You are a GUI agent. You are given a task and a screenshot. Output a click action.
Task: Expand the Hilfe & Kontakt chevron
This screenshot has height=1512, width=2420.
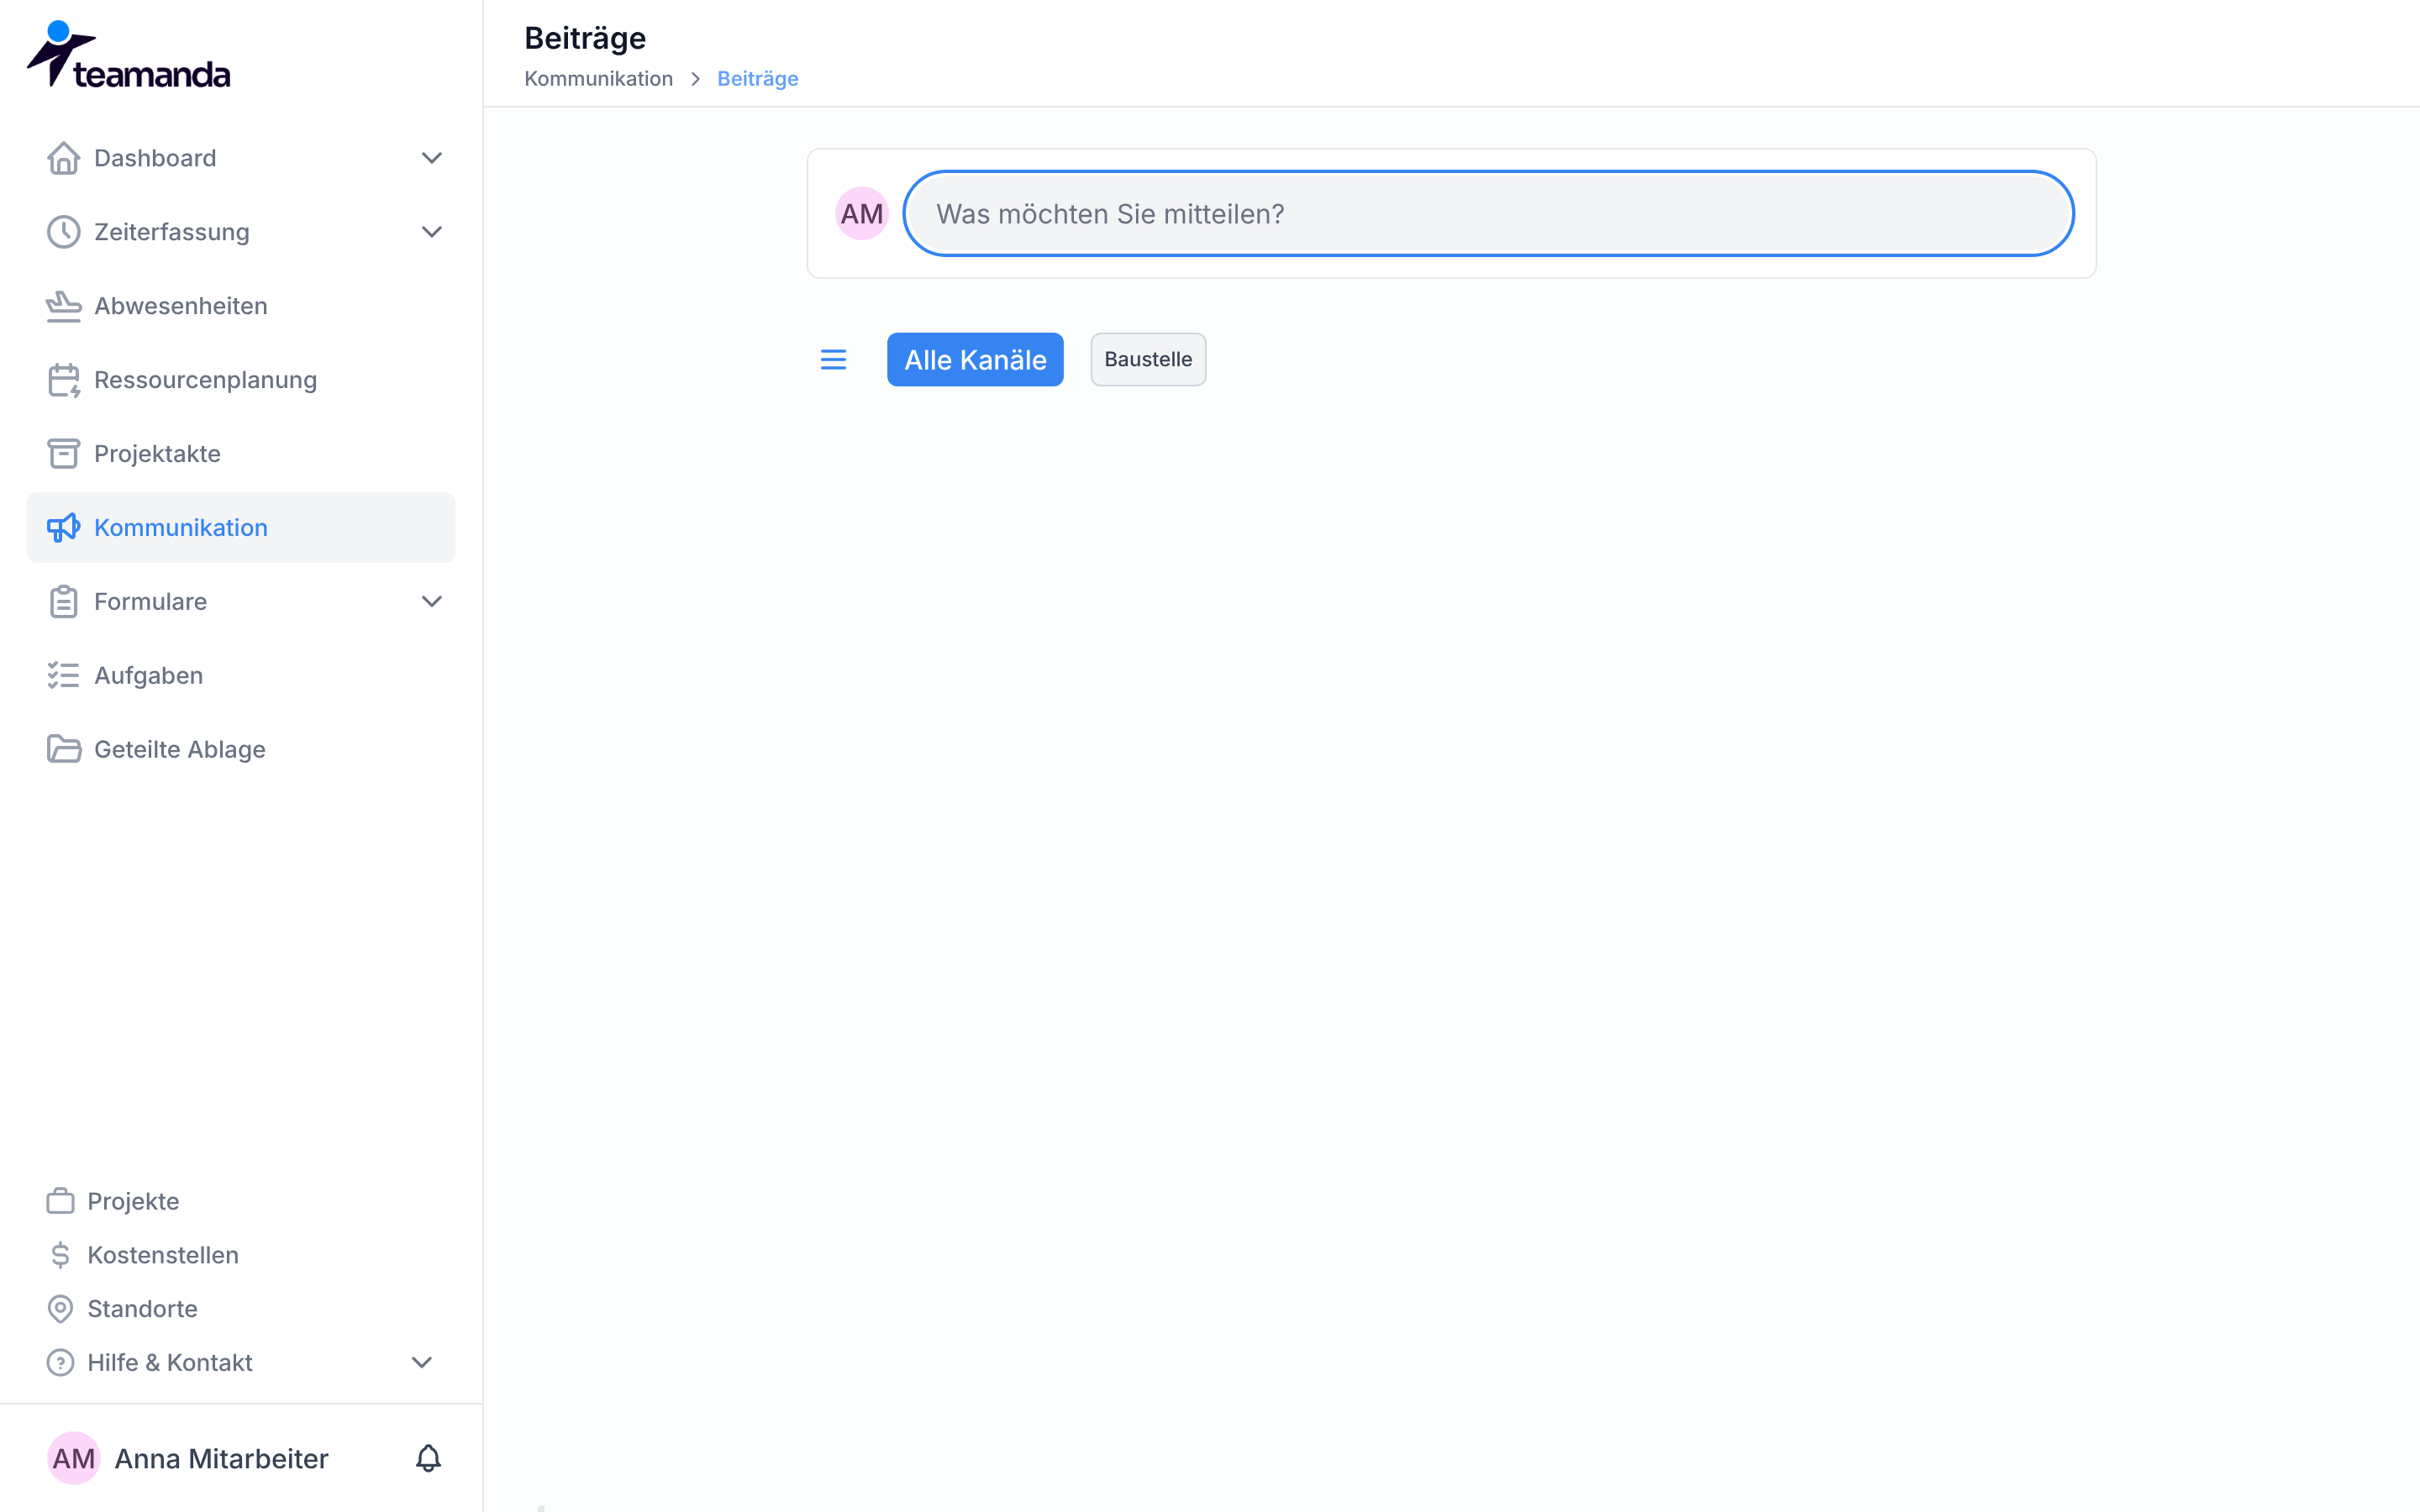(x=422, y=1363)
